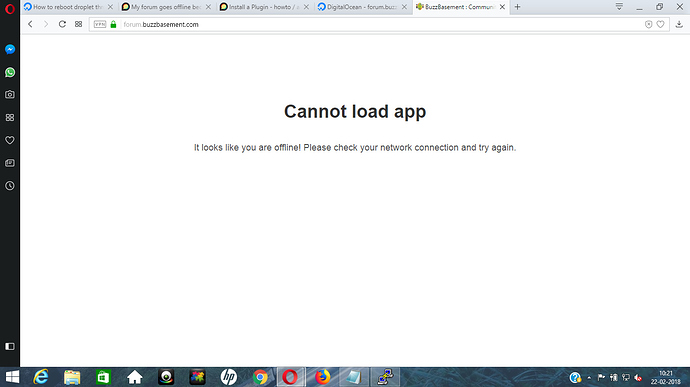The image size is (690, 387).
Task: Open the PuTTY-like network app on taskbar
Action: [x=385, y=377]
